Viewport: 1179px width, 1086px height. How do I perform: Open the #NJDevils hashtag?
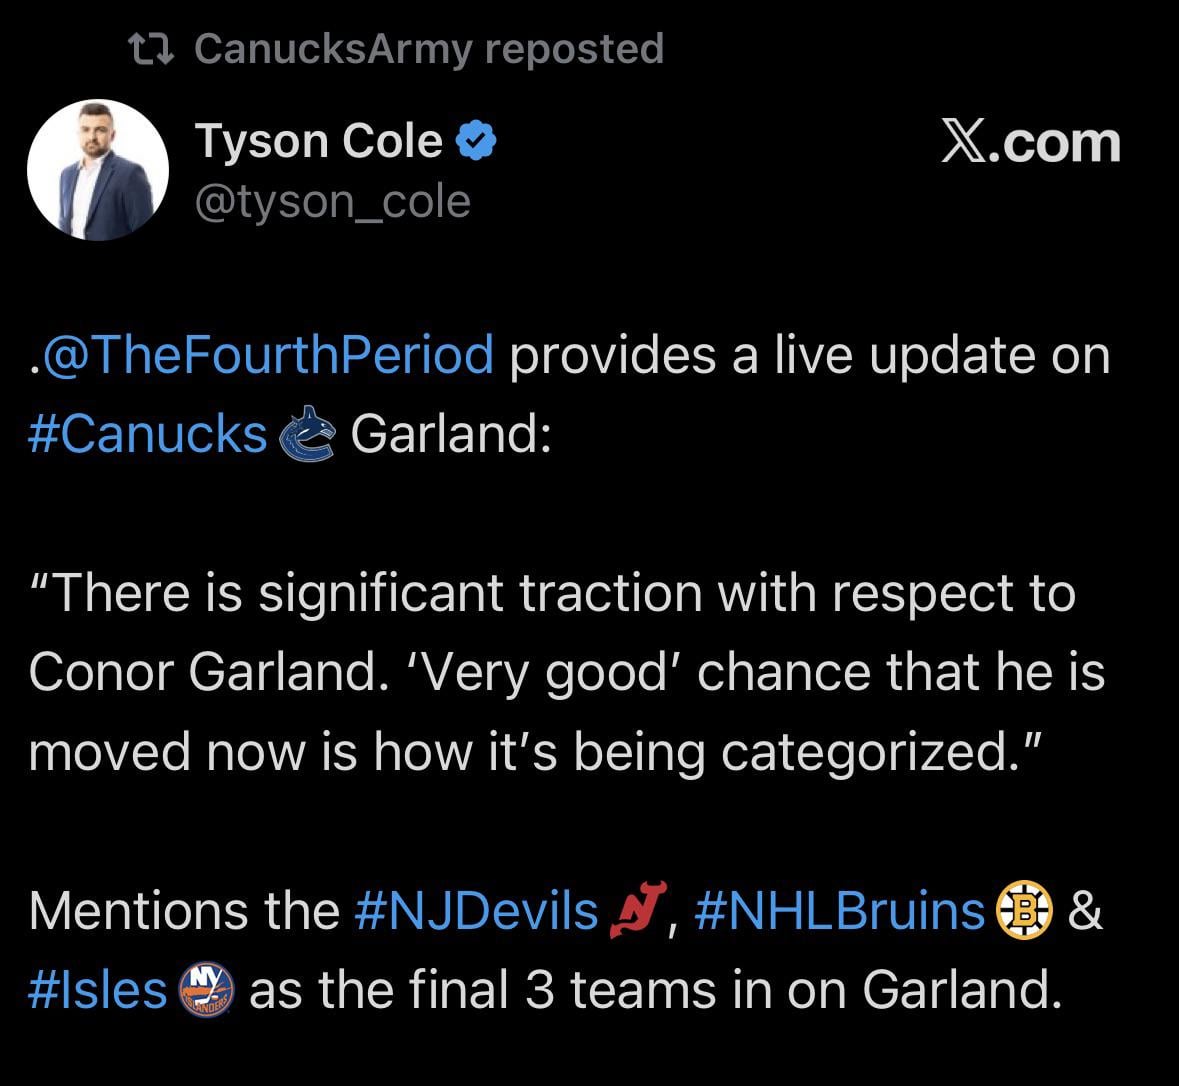[476, 910]
